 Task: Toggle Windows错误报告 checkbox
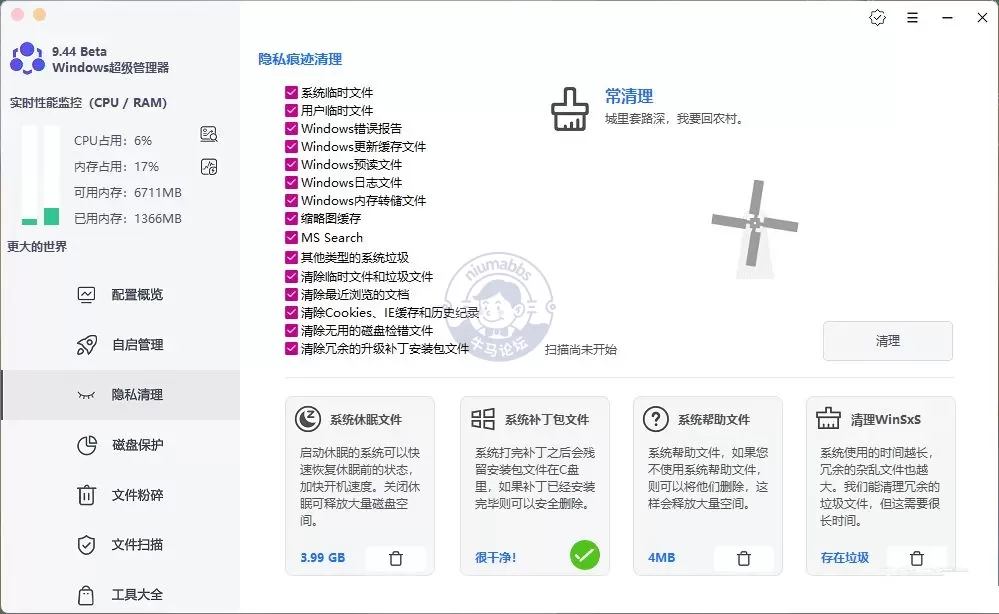(x=291, y=128)
